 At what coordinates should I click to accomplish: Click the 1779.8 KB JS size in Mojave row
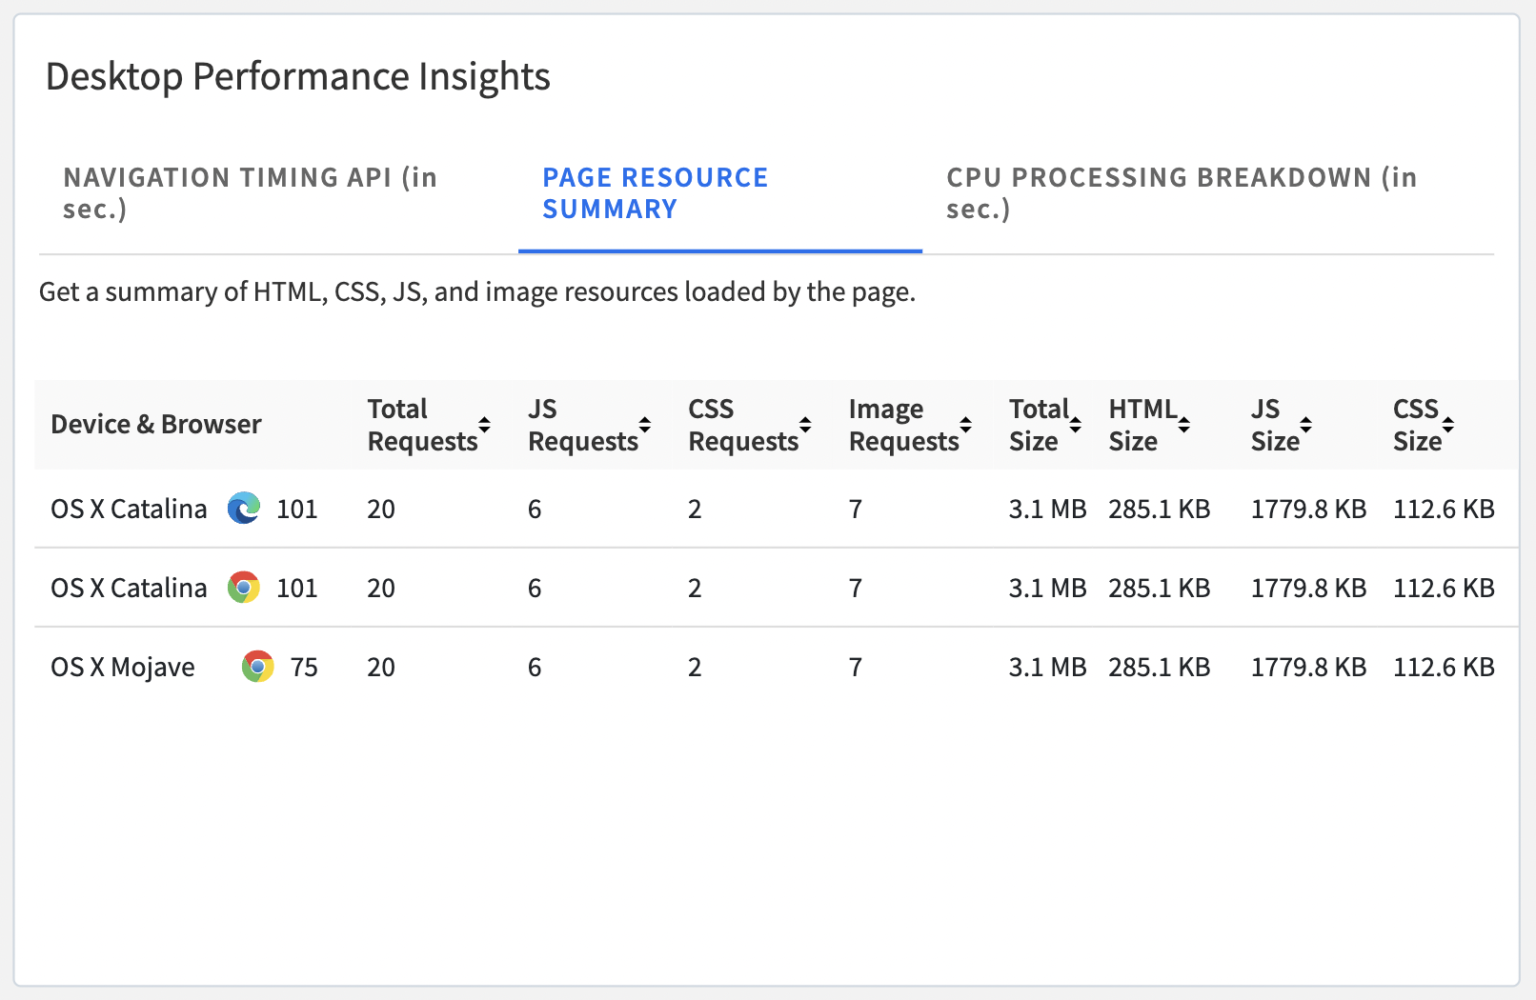[1308, 667]
